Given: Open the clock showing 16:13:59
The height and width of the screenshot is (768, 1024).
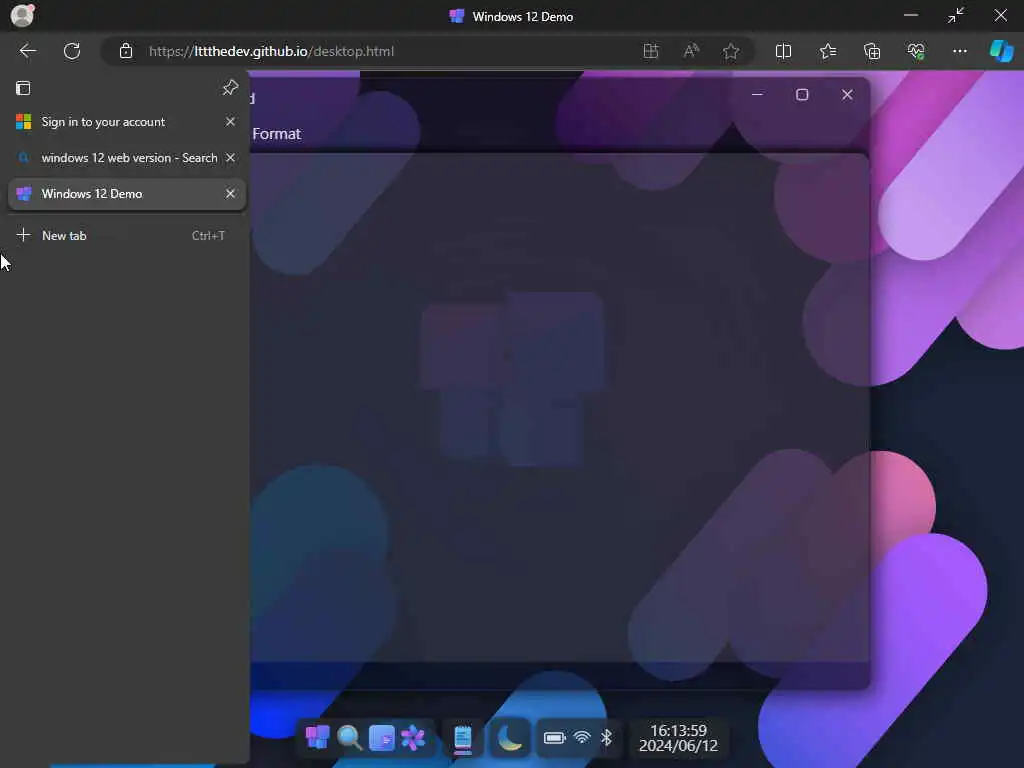Looking at the screenshot, I should 679,738.
